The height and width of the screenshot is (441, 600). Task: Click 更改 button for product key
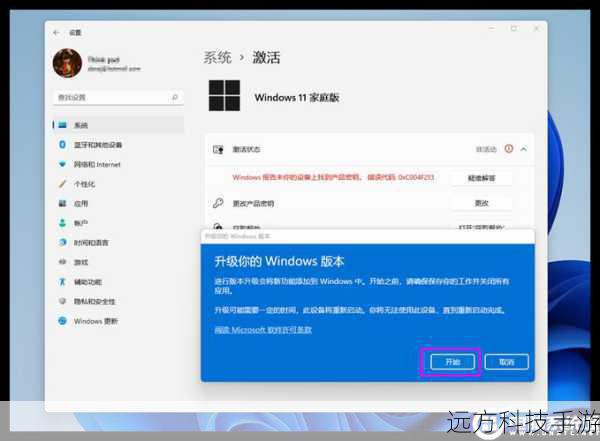[481, 203]
